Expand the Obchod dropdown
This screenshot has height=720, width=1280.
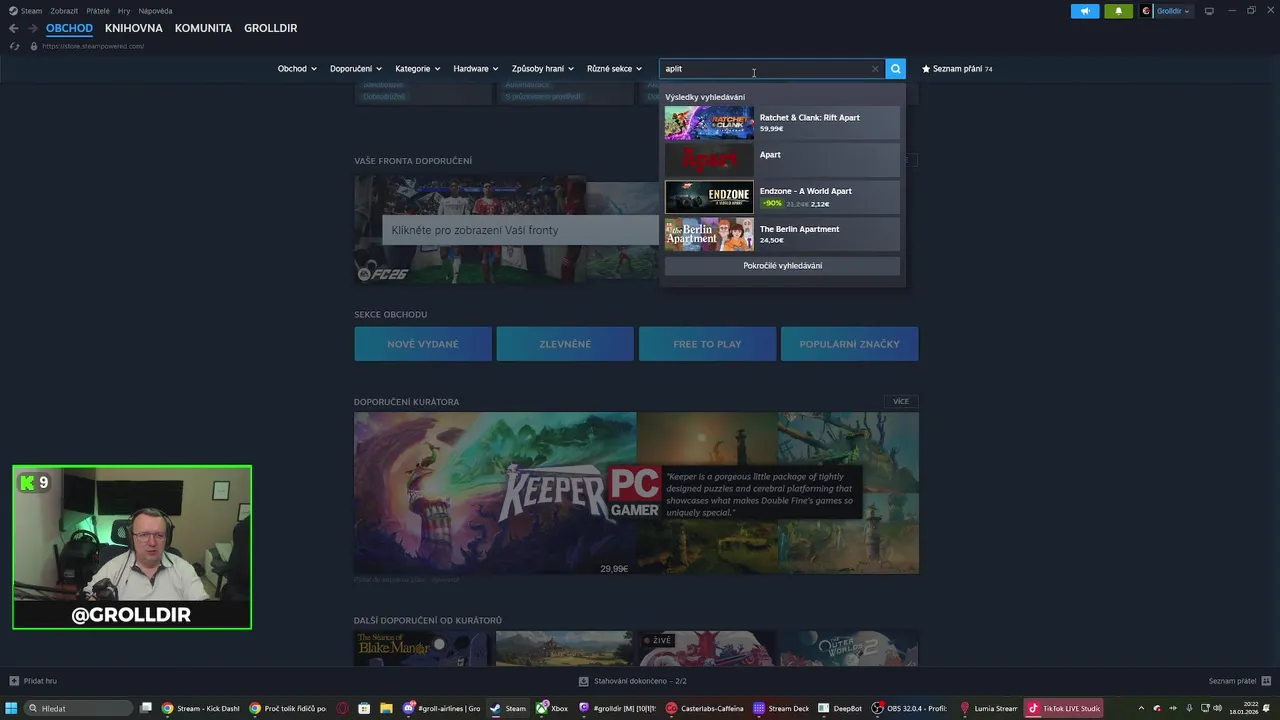[297, 69]
